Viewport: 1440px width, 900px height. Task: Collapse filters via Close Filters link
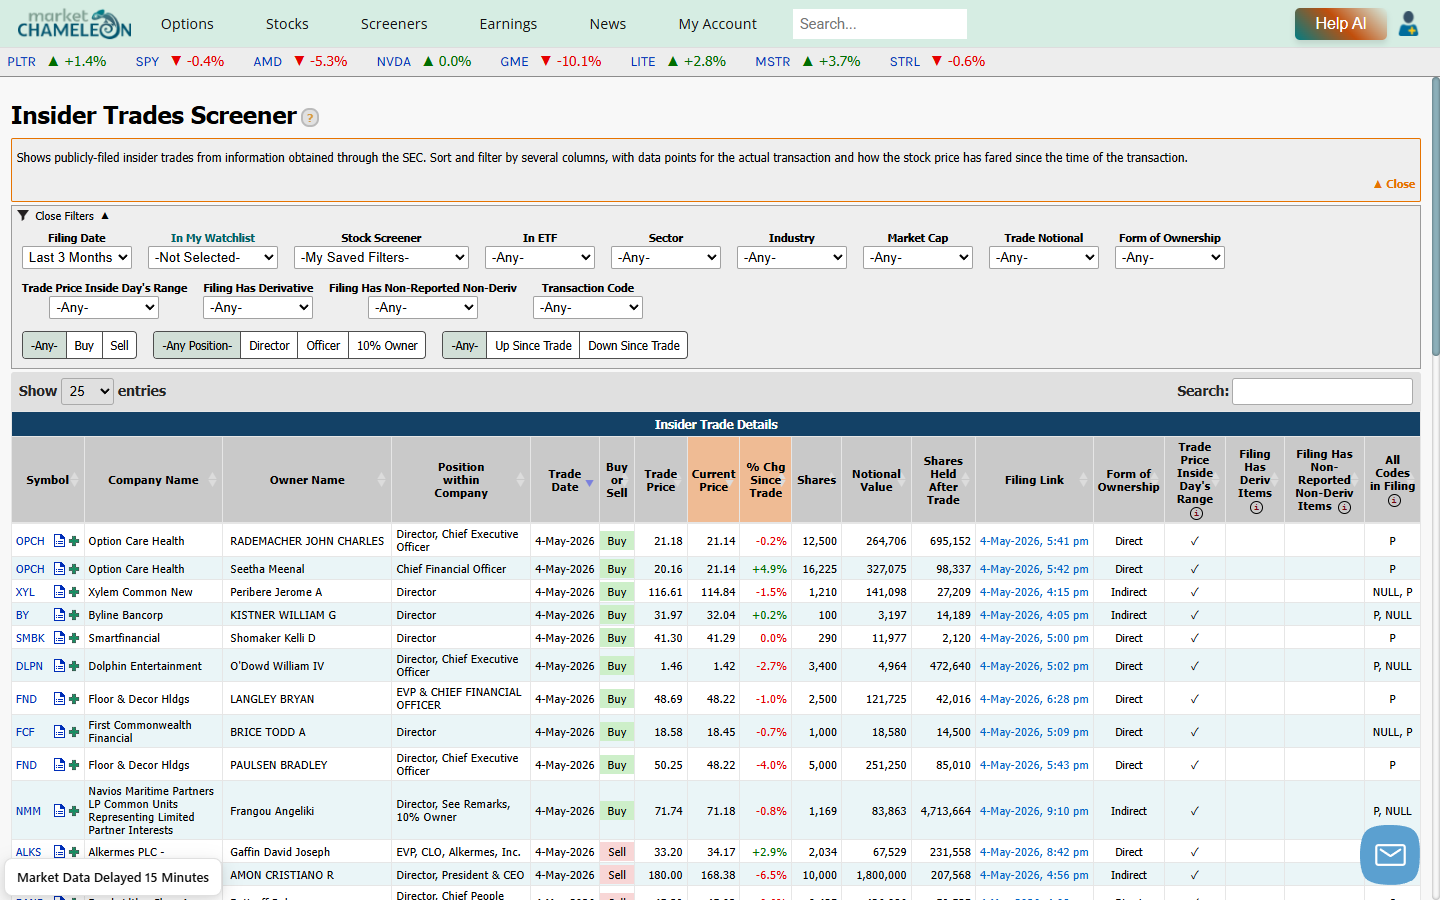[64, 216]
